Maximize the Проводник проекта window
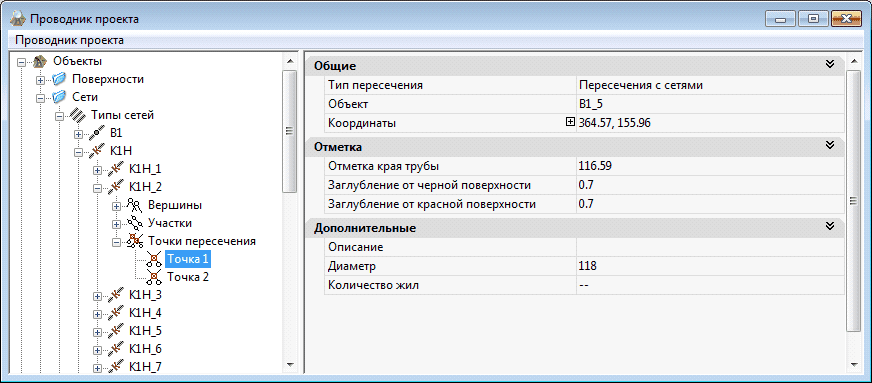Screen dimensions: 872x383 click(x=814, y=19)
